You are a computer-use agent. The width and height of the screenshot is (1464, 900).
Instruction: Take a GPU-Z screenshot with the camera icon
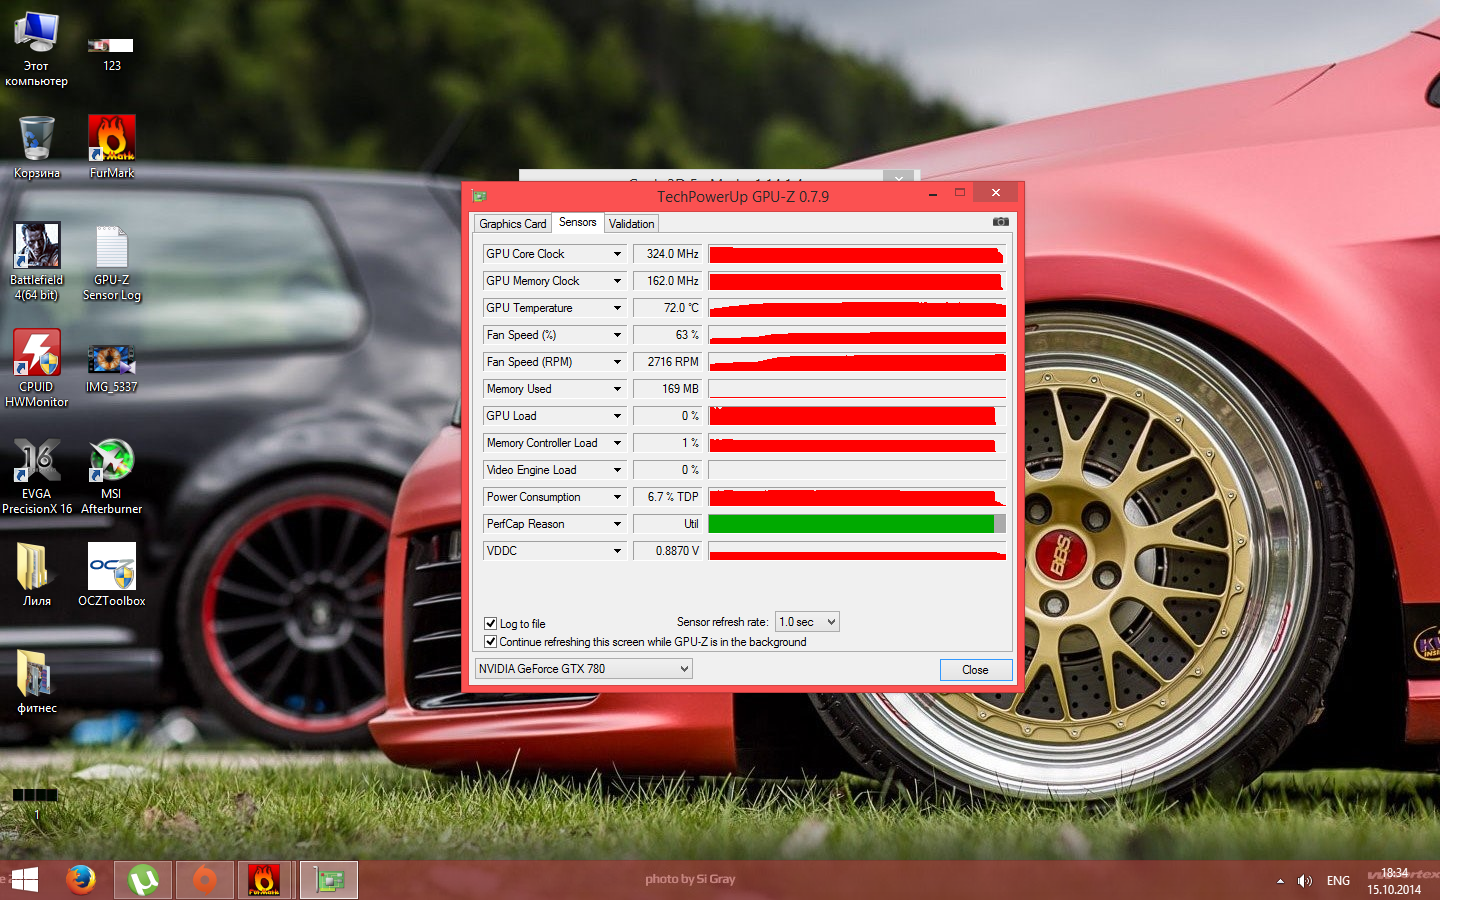click(1000, 222)
